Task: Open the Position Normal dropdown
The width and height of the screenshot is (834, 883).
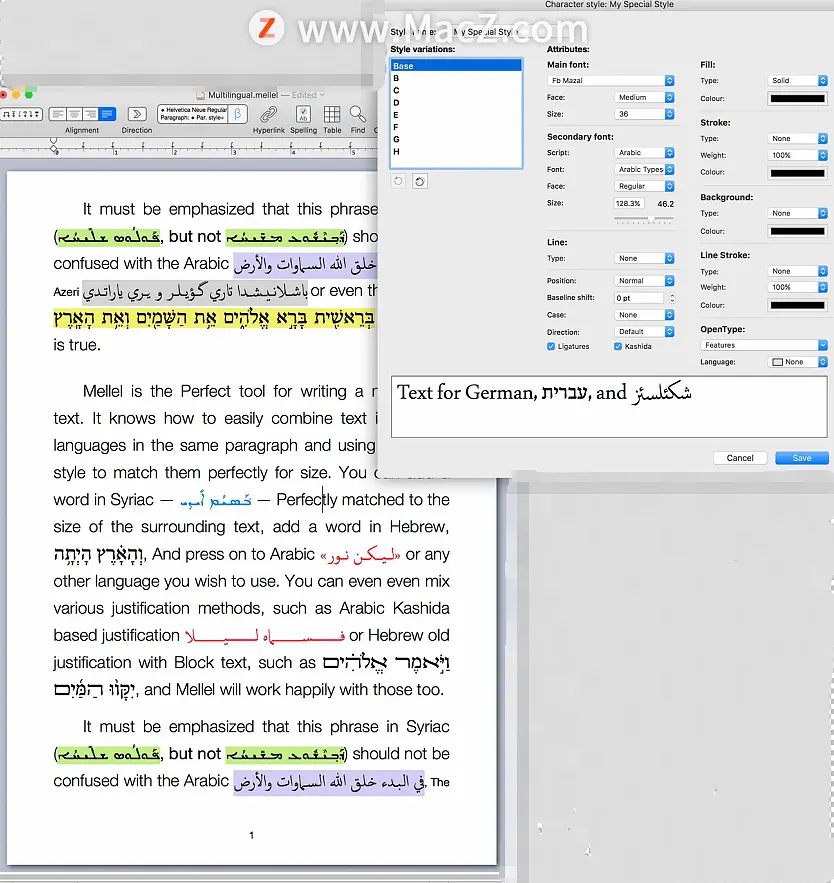Action: pos(644,280)
